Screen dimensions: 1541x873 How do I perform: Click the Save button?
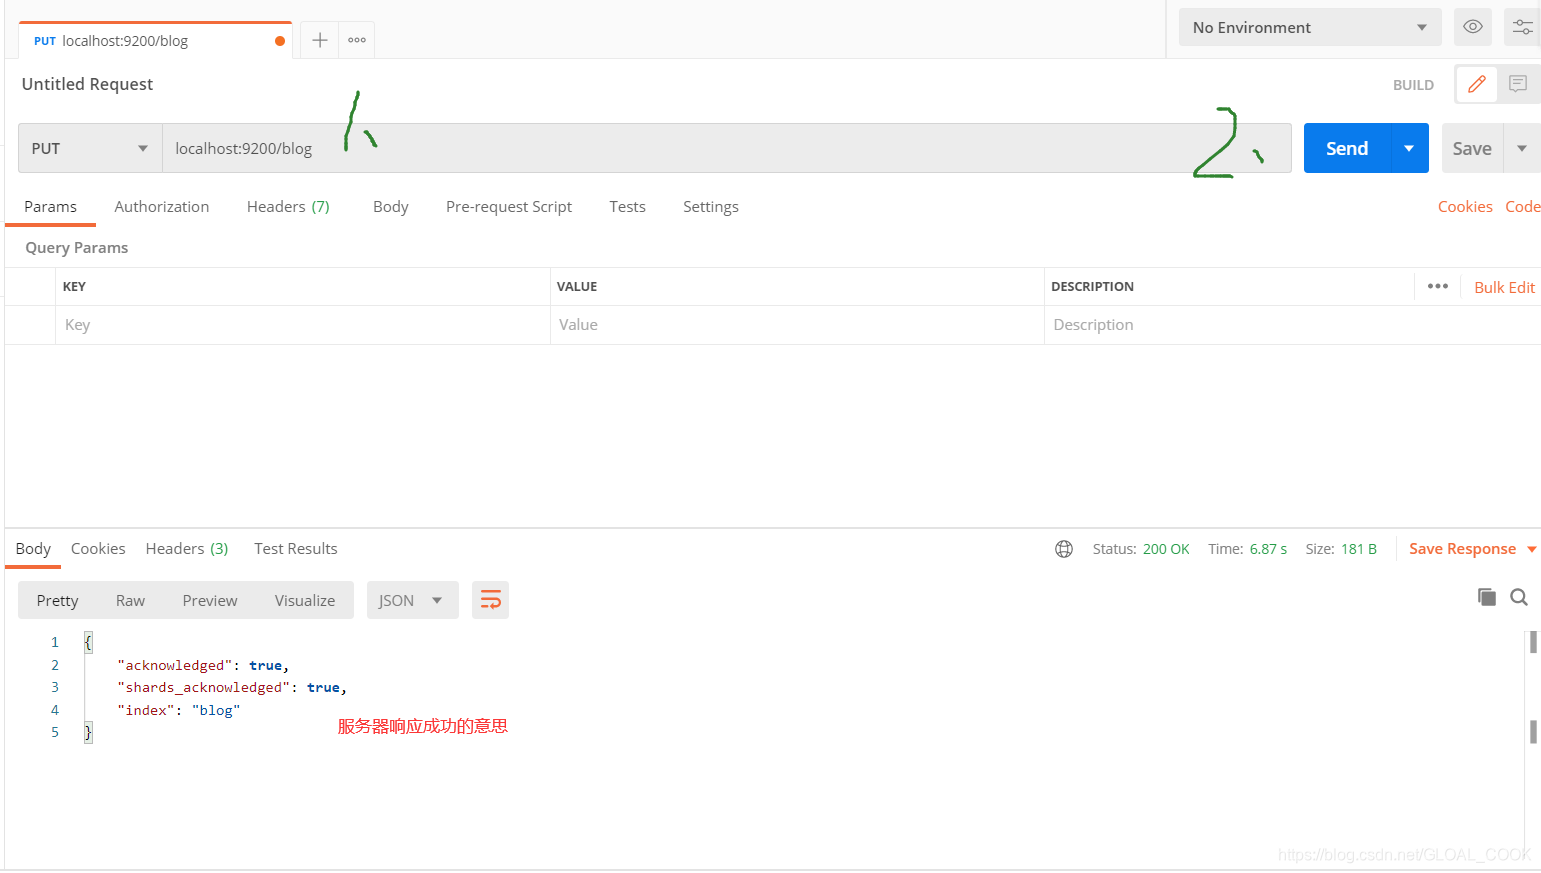point(1472,148)
